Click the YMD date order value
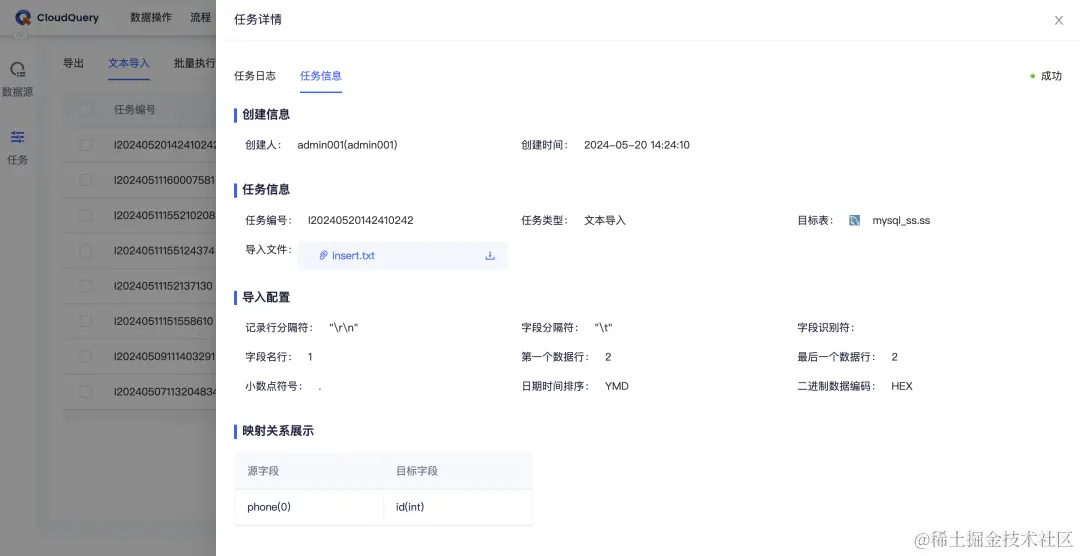 point(616,386)
